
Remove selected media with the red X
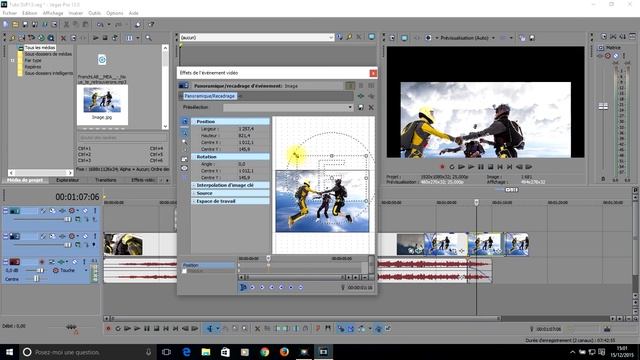tap(63, 38)
